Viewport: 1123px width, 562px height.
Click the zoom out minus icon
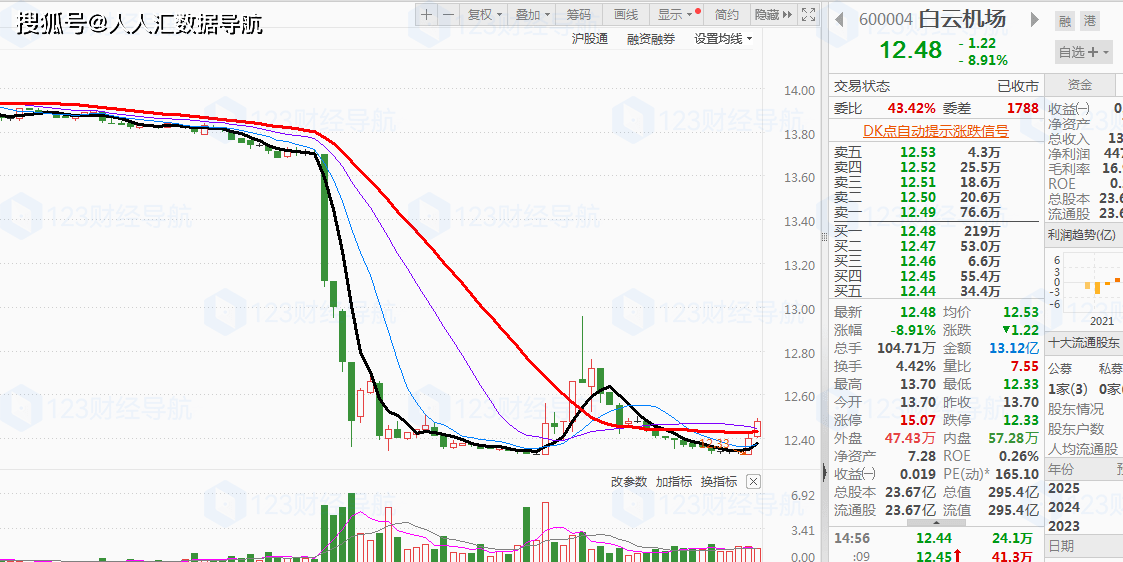(447, 14)
